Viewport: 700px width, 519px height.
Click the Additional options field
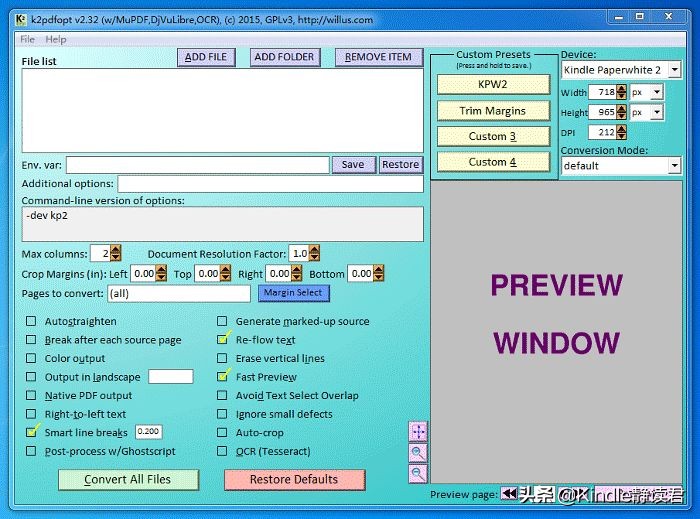point(271,184)
